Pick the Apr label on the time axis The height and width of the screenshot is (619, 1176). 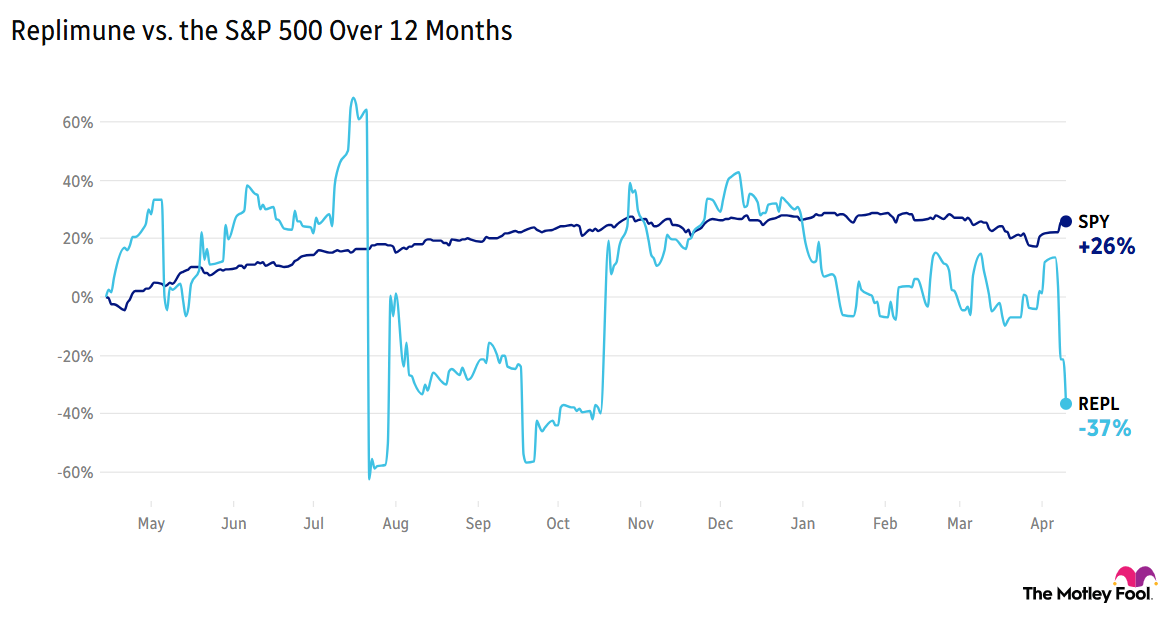1043,523
